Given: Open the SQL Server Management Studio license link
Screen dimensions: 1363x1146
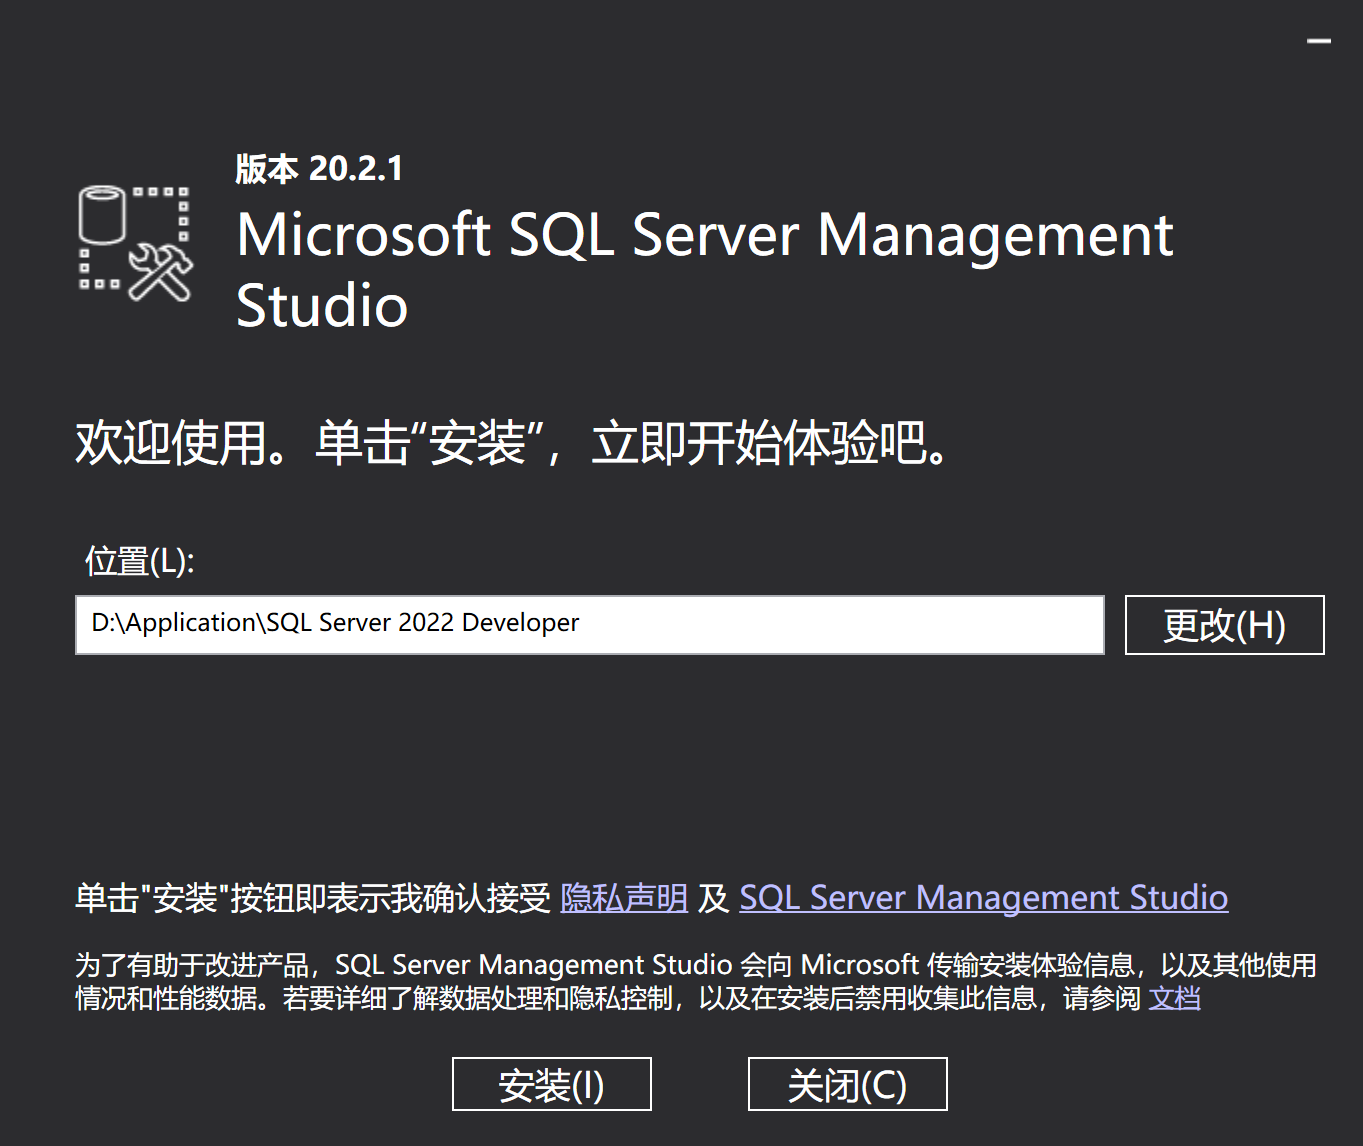Looking at the screenshot, I should coord(983,897).
